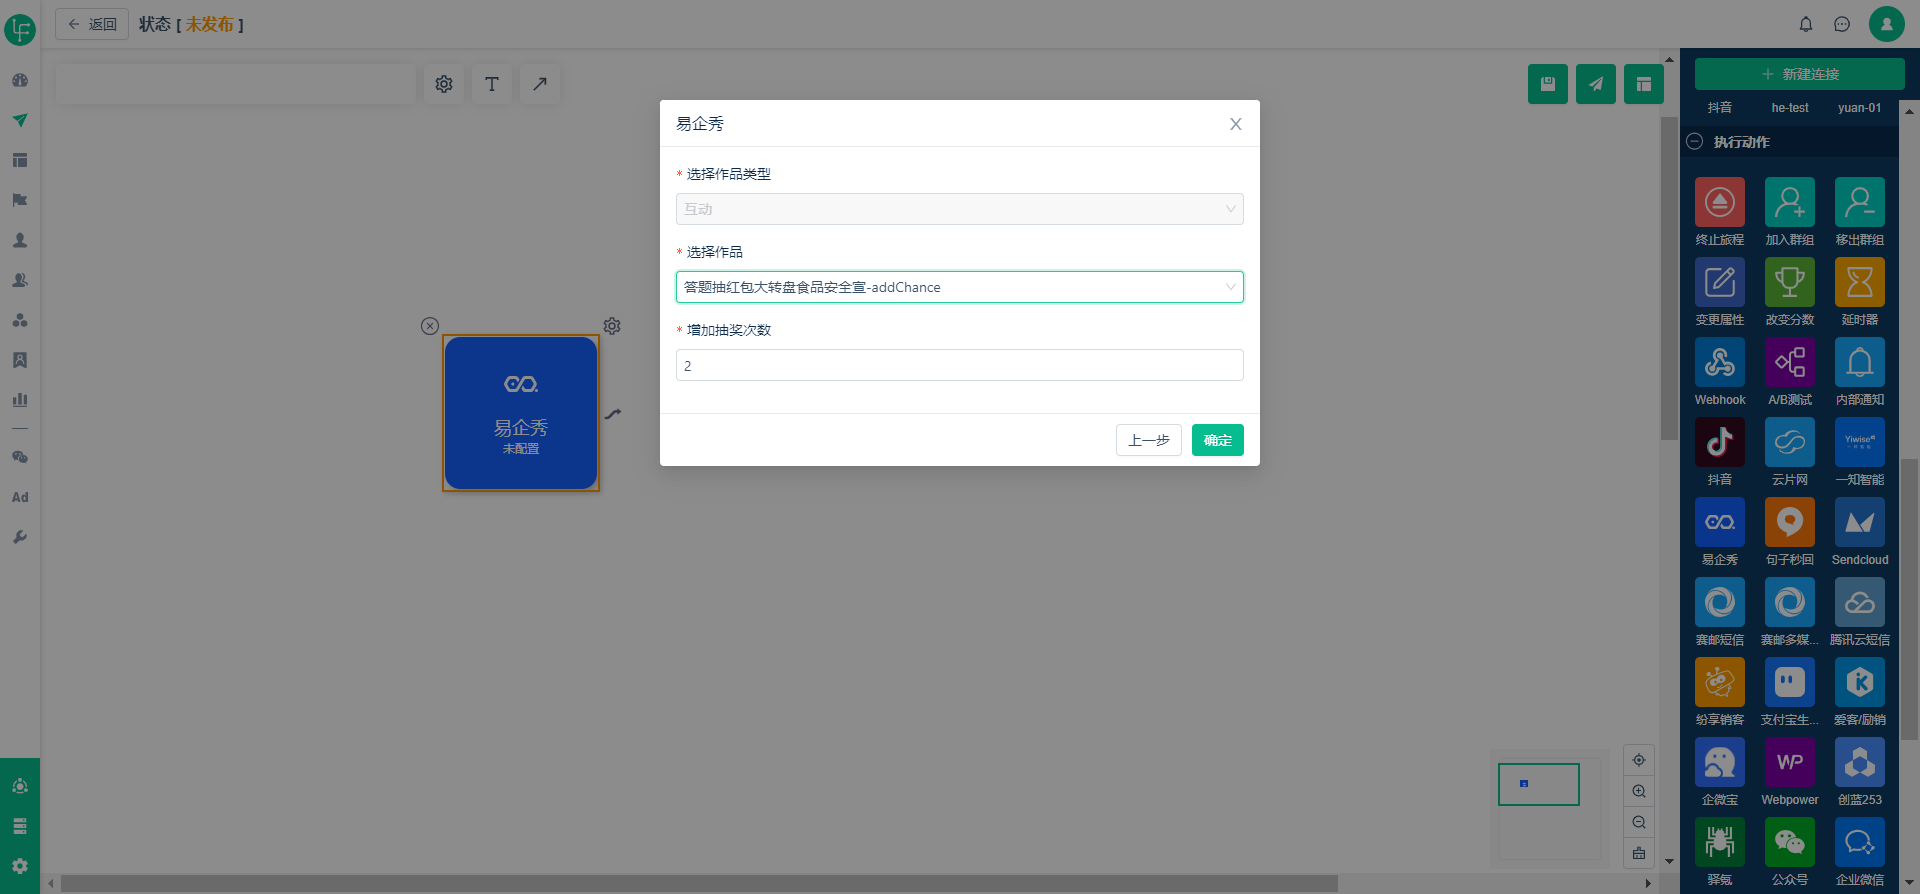Switch to the yuan-01 connection tab
Viewport: 1920px width, 894px height.
(1859, 108)
